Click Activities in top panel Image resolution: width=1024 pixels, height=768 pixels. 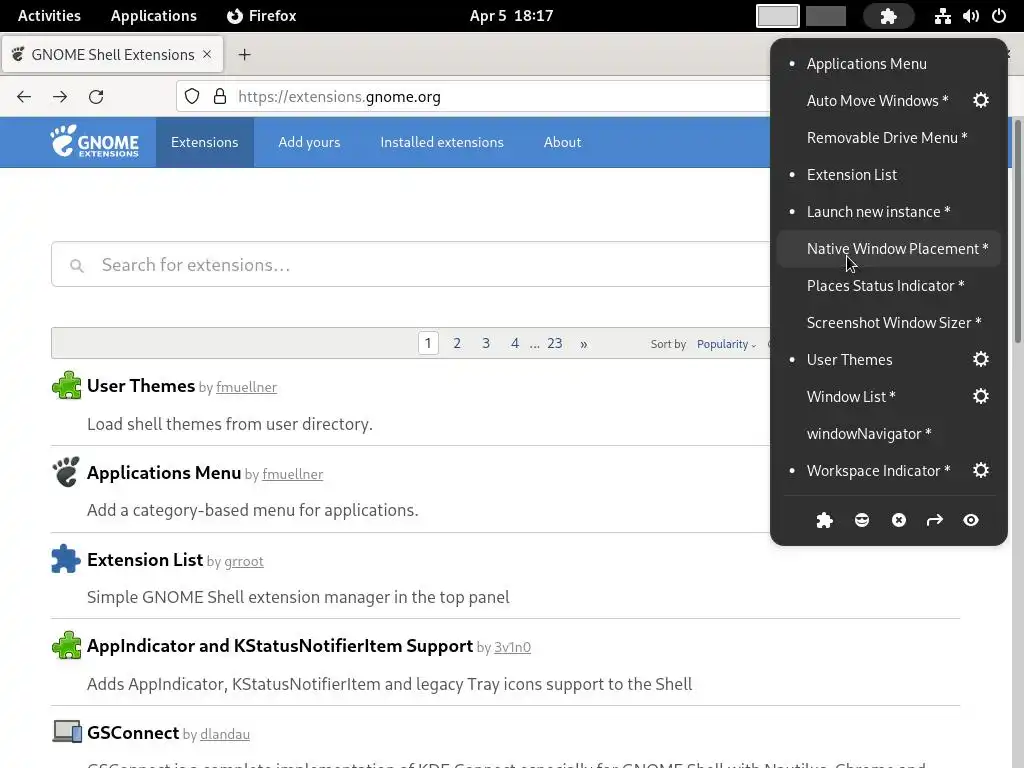49,16
